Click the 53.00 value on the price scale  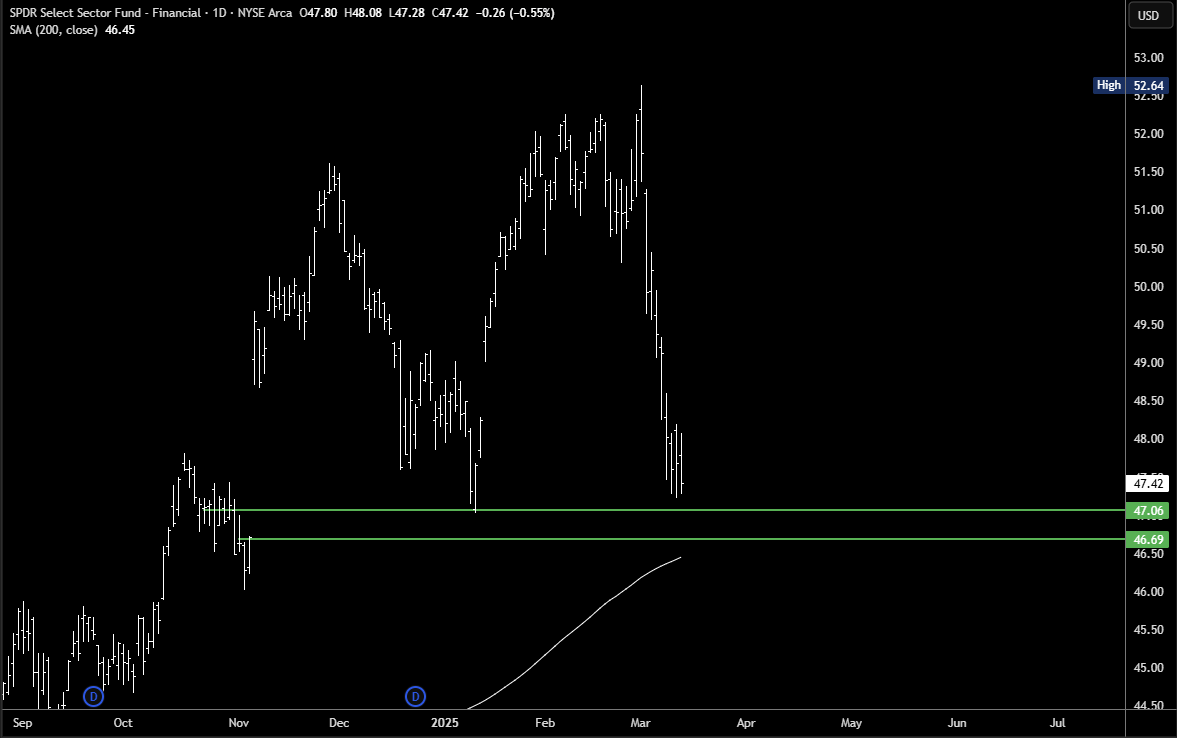click(1148, 58)
